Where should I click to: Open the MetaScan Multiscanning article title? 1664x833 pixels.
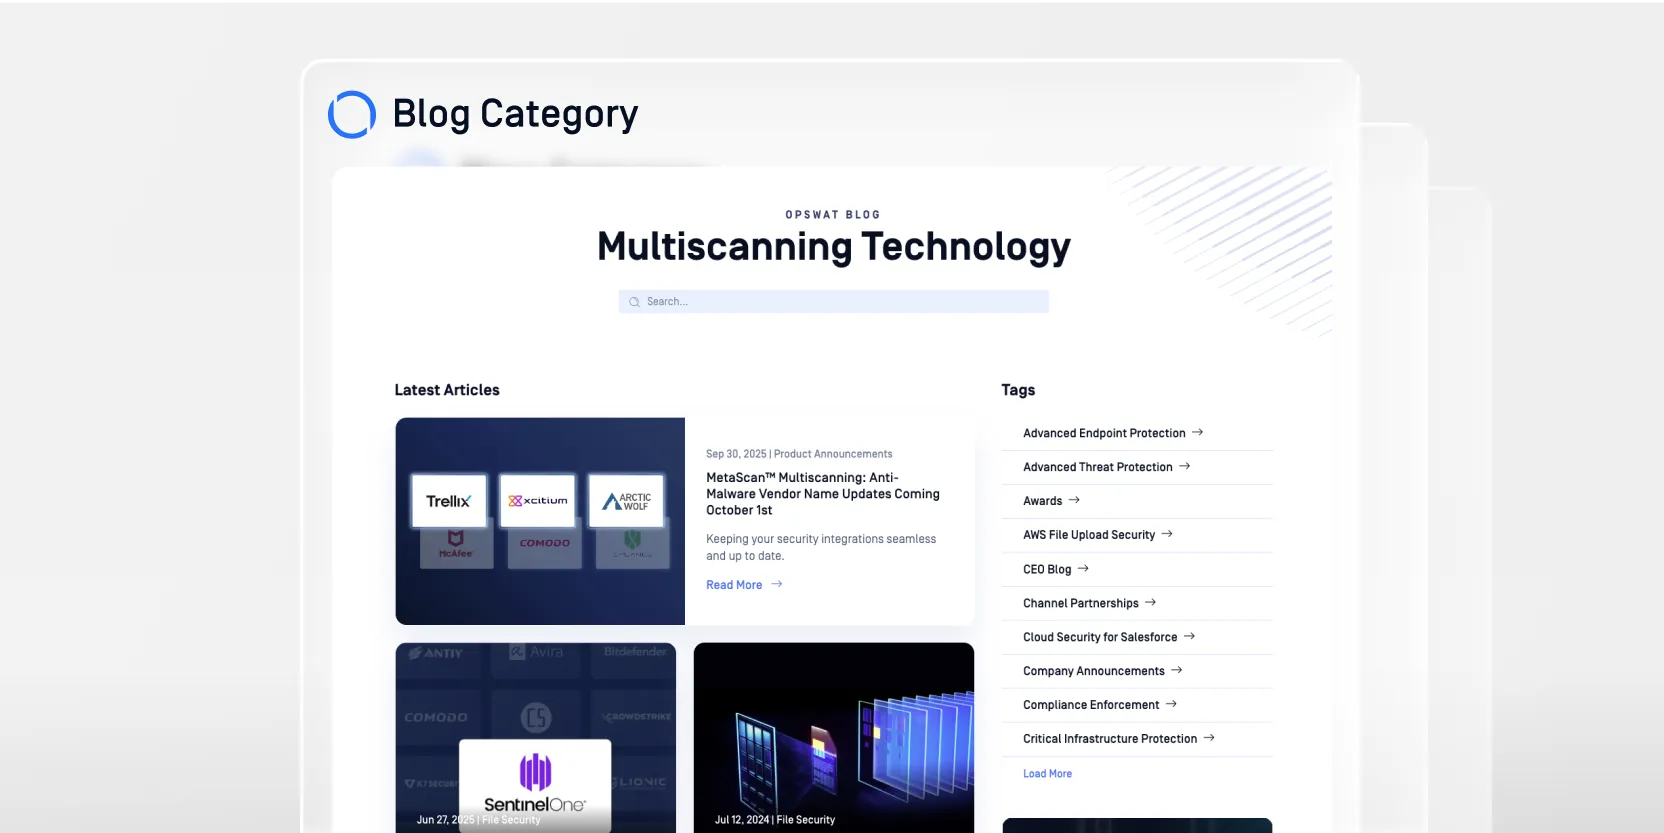822,494
